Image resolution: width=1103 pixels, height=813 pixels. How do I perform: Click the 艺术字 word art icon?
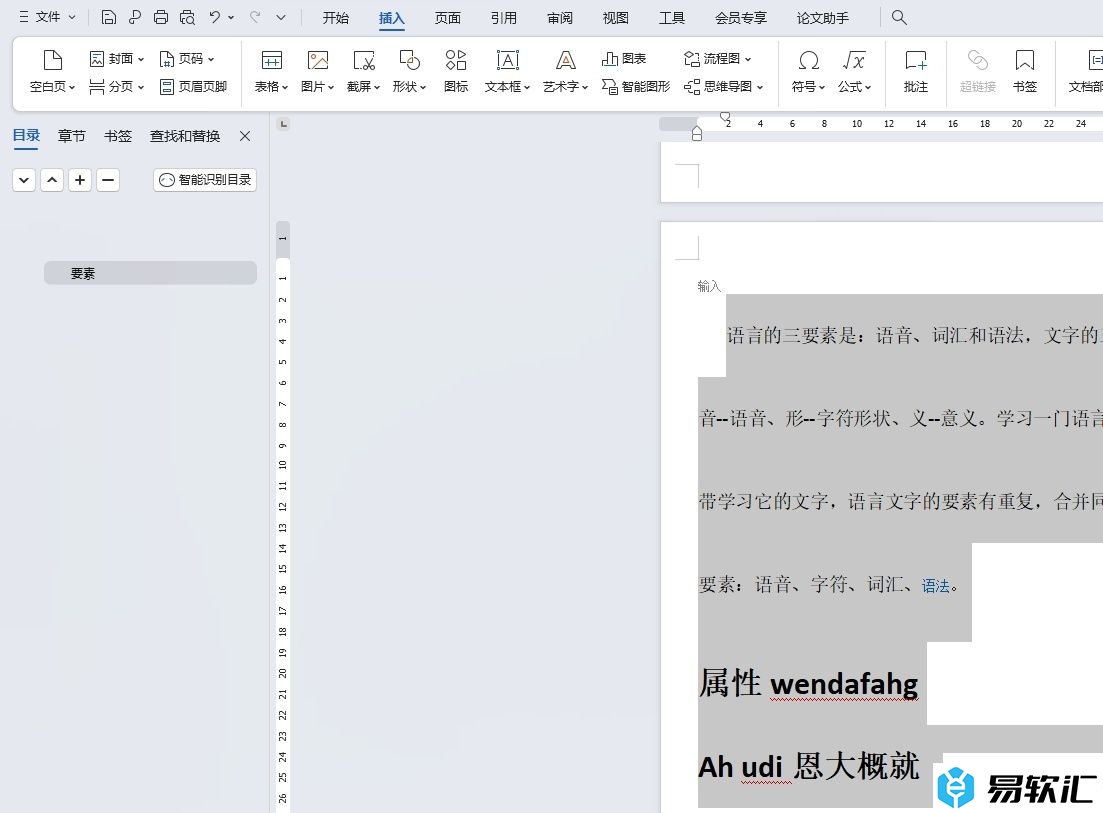[566, 61]
